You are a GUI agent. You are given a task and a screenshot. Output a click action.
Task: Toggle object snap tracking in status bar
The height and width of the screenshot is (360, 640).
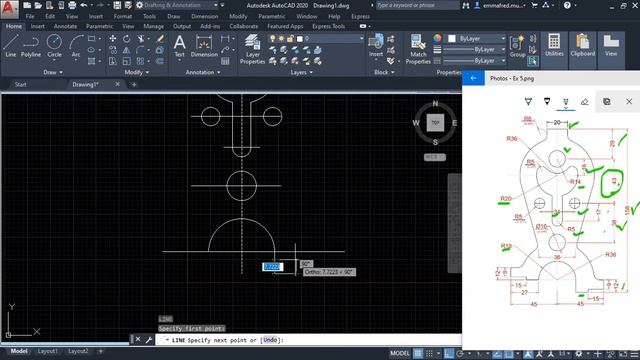click(x=497, y=353)
